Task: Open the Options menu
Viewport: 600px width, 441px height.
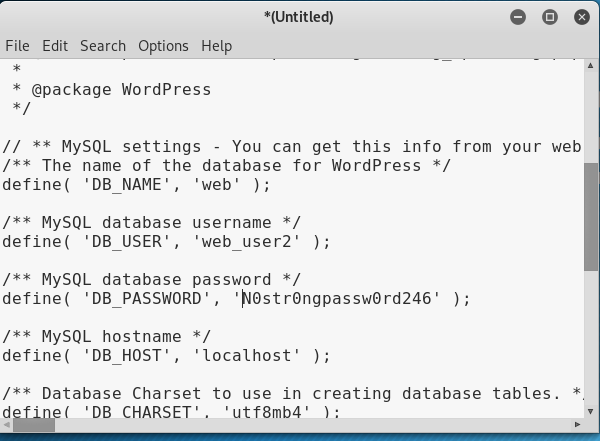Action: 163,46
